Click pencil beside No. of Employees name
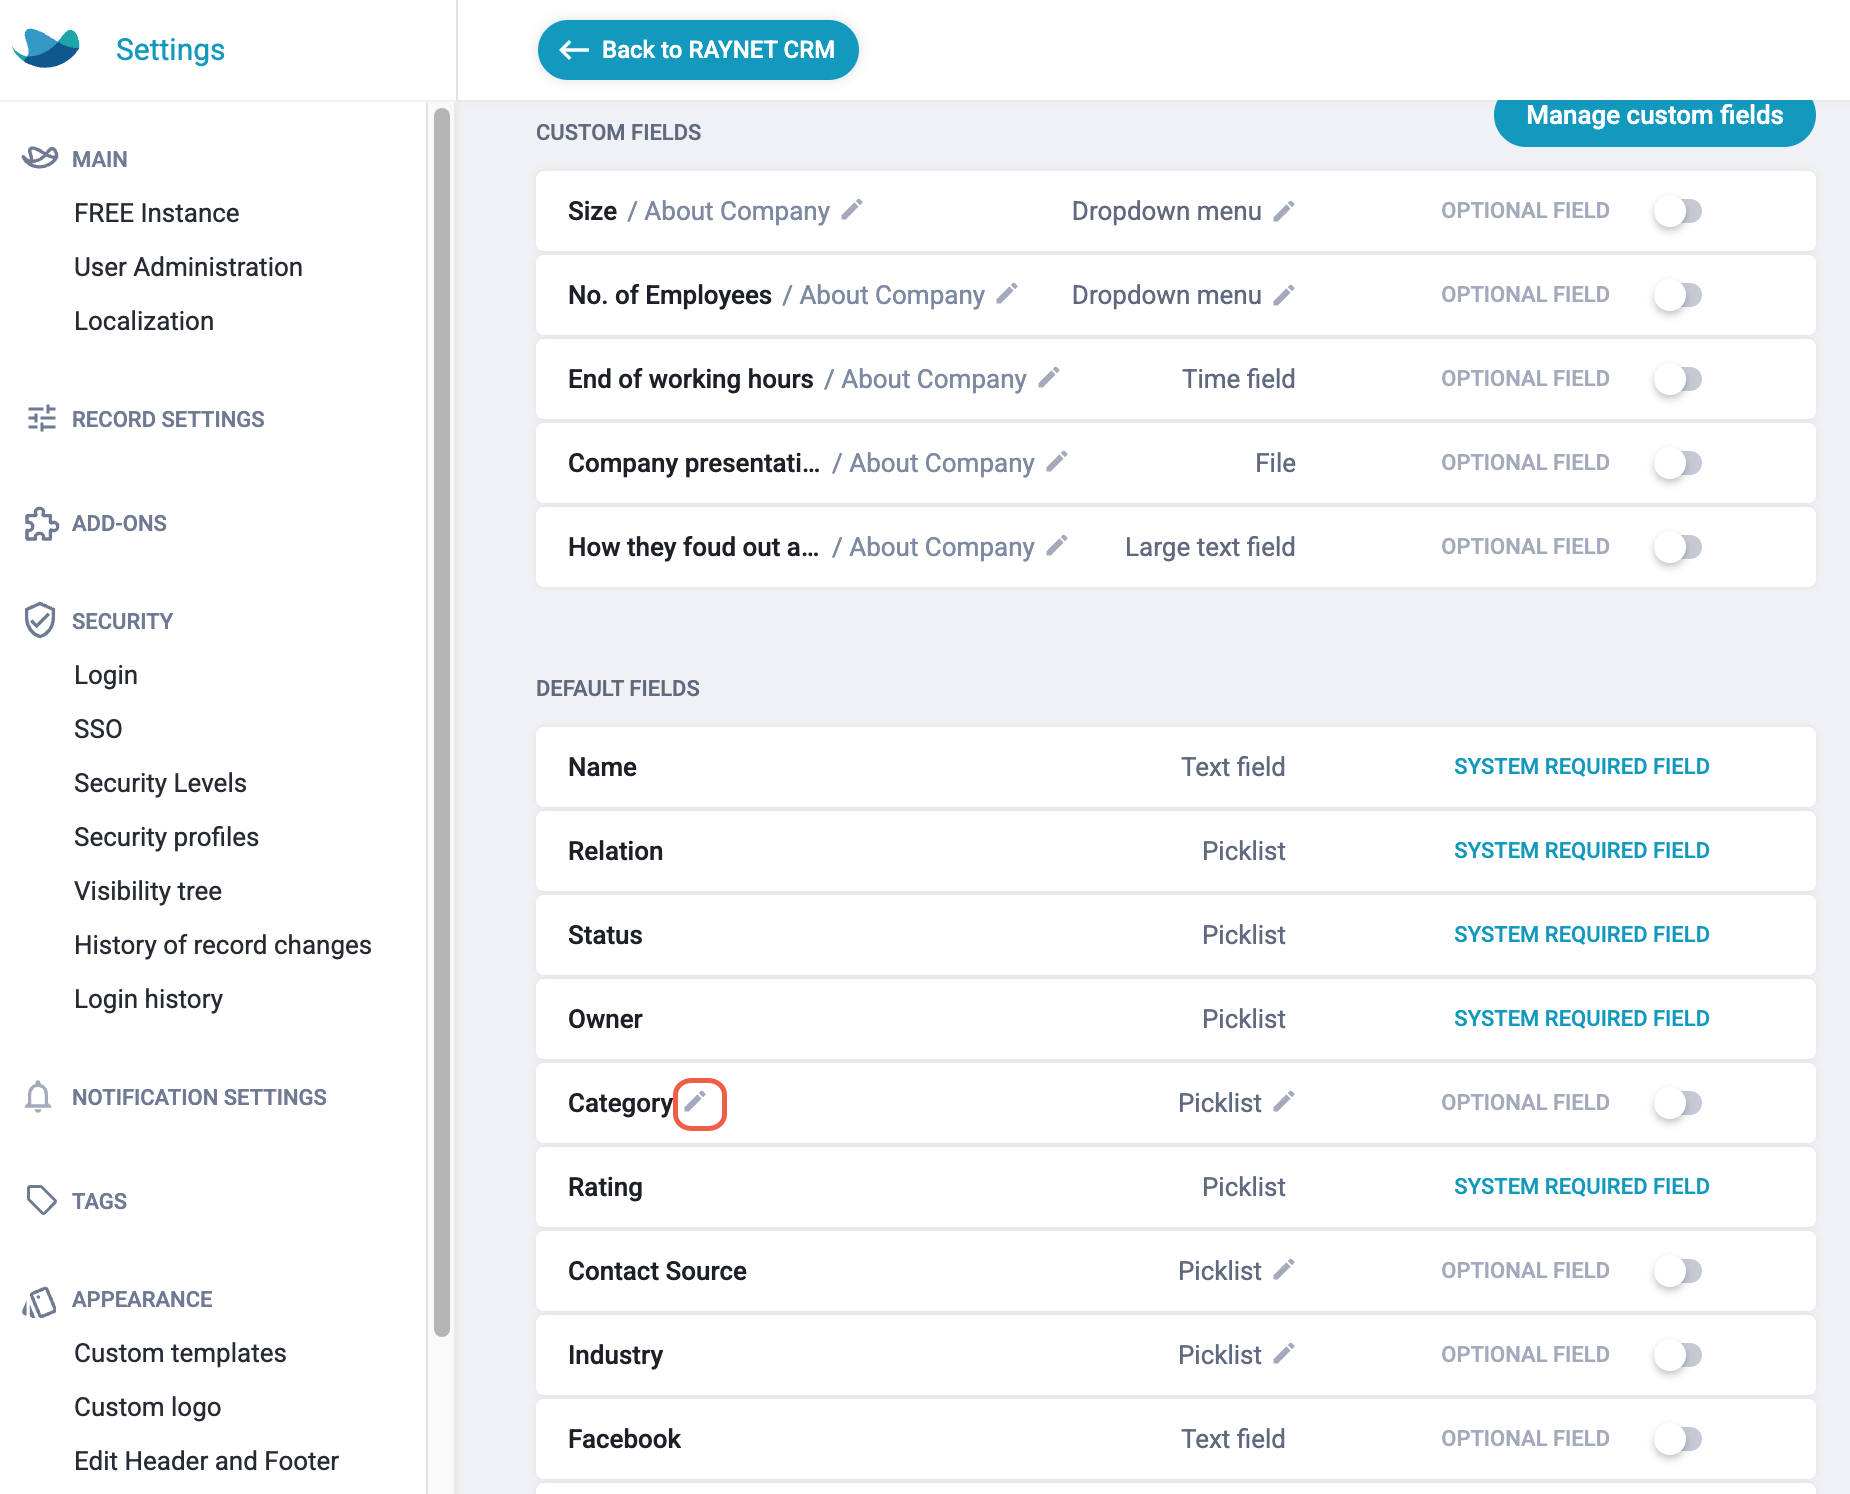 coord(1007,294)
